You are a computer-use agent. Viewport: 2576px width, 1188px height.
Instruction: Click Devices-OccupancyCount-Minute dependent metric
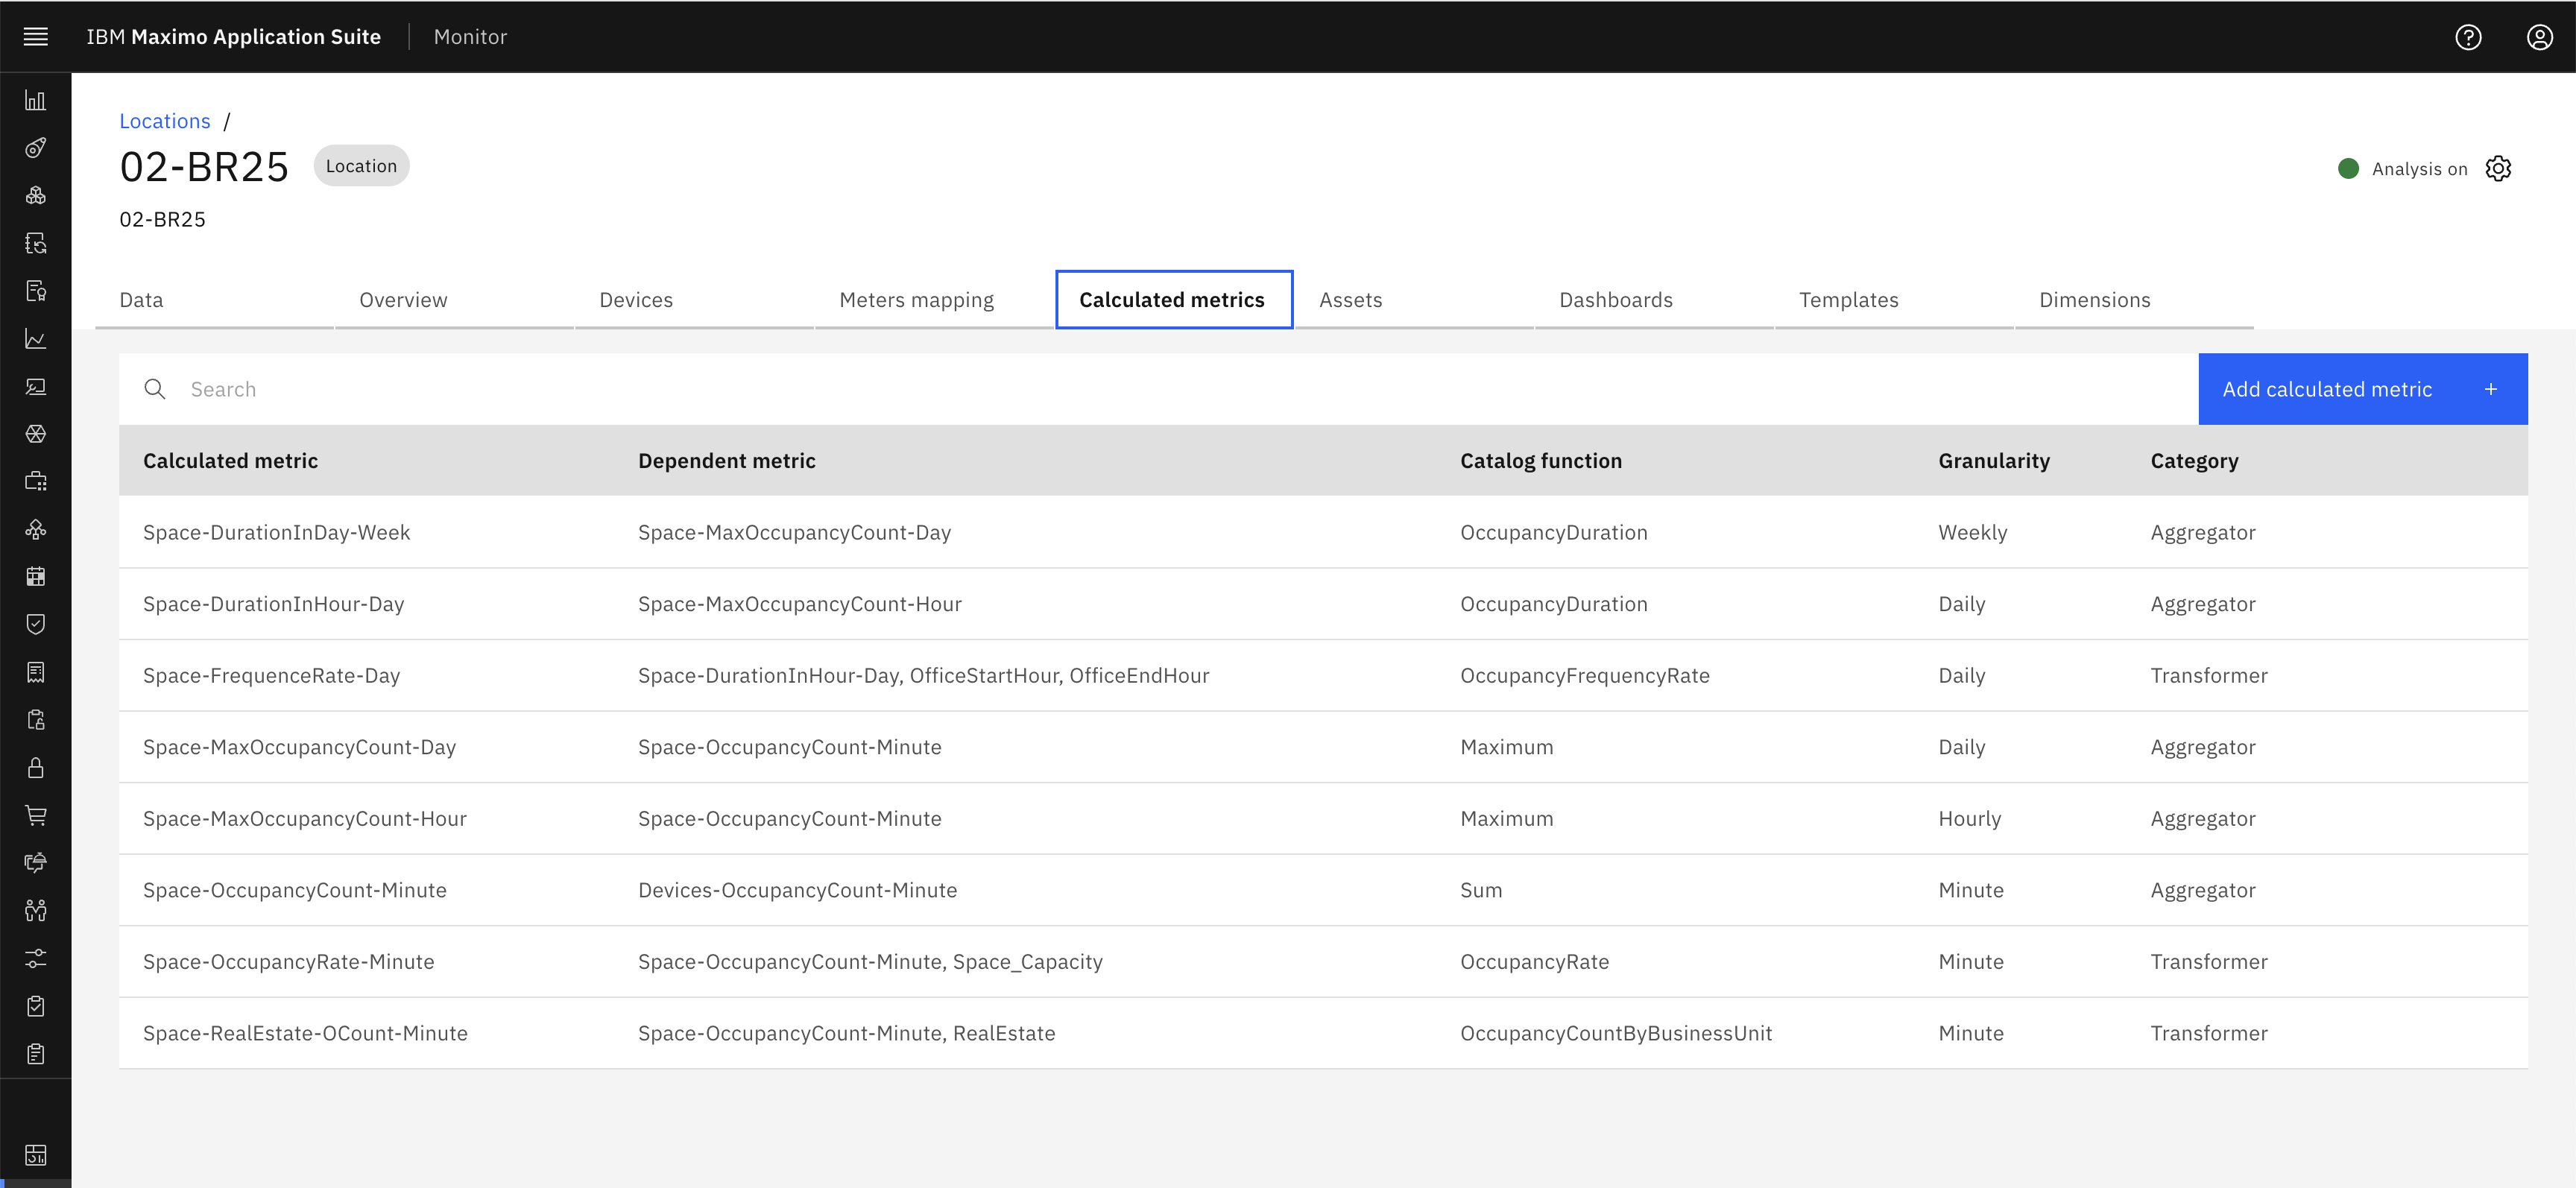pos(798,890)
